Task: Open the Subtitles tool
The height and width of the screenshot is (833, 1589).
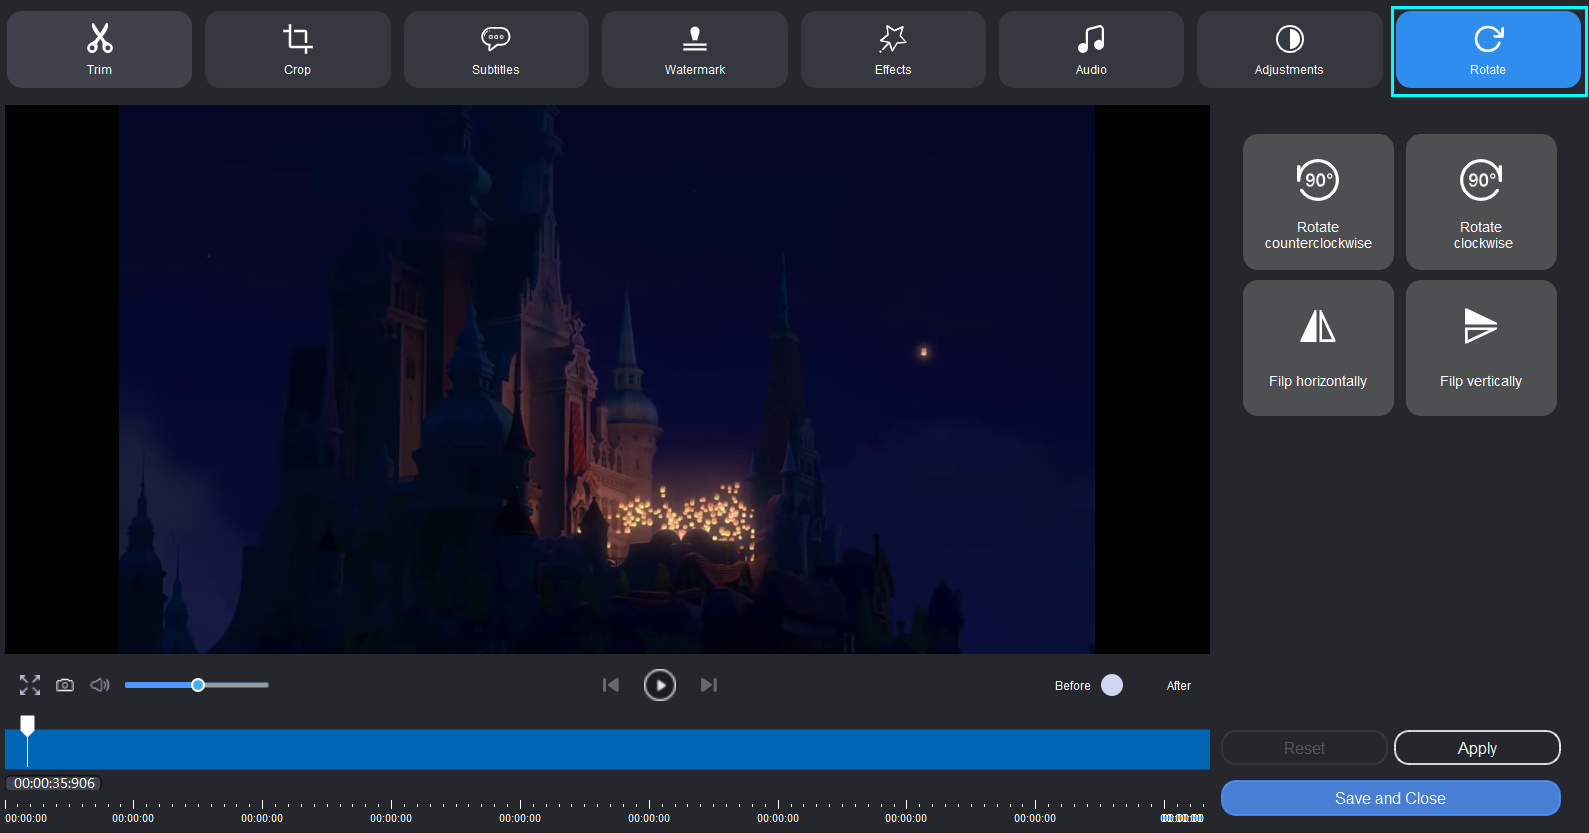Action: pos(496,49)
